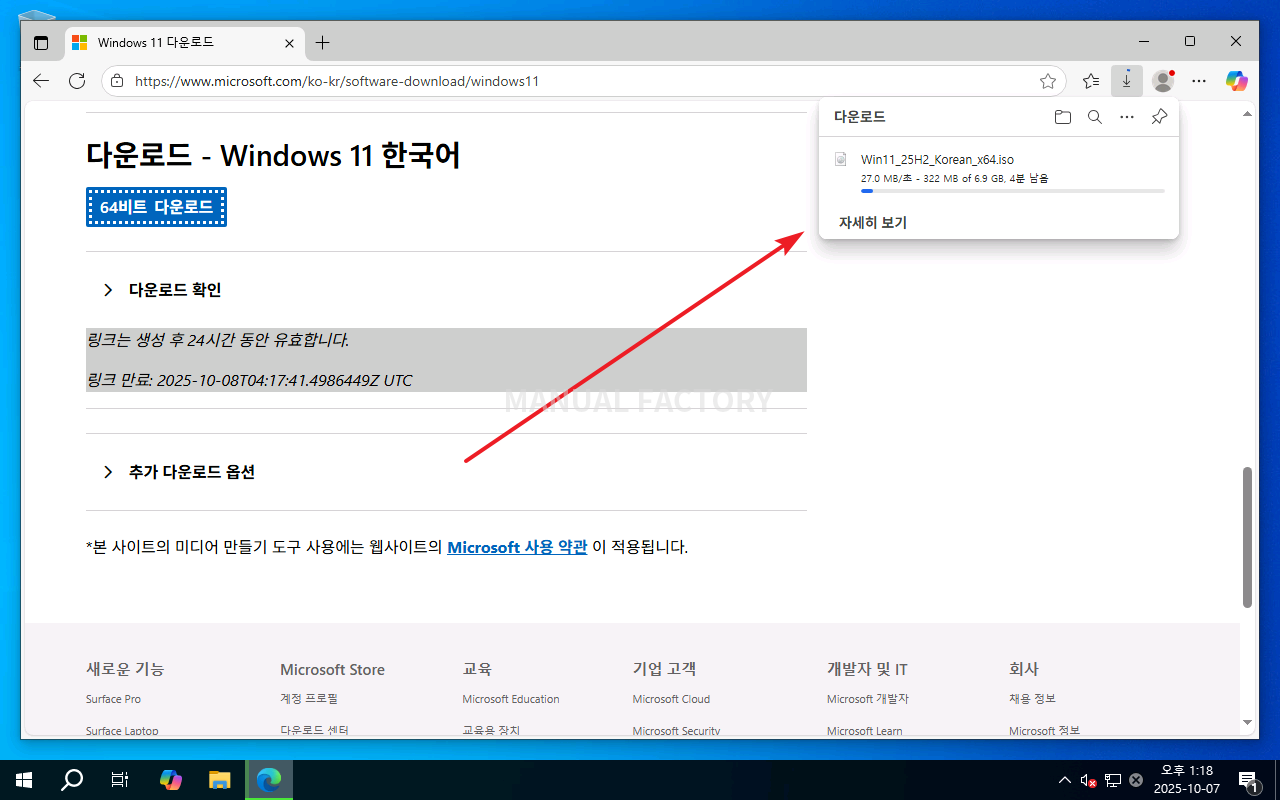
Task: Click the ISO download progress bar
Action: pyautogui.click(x=1012, y=190)
